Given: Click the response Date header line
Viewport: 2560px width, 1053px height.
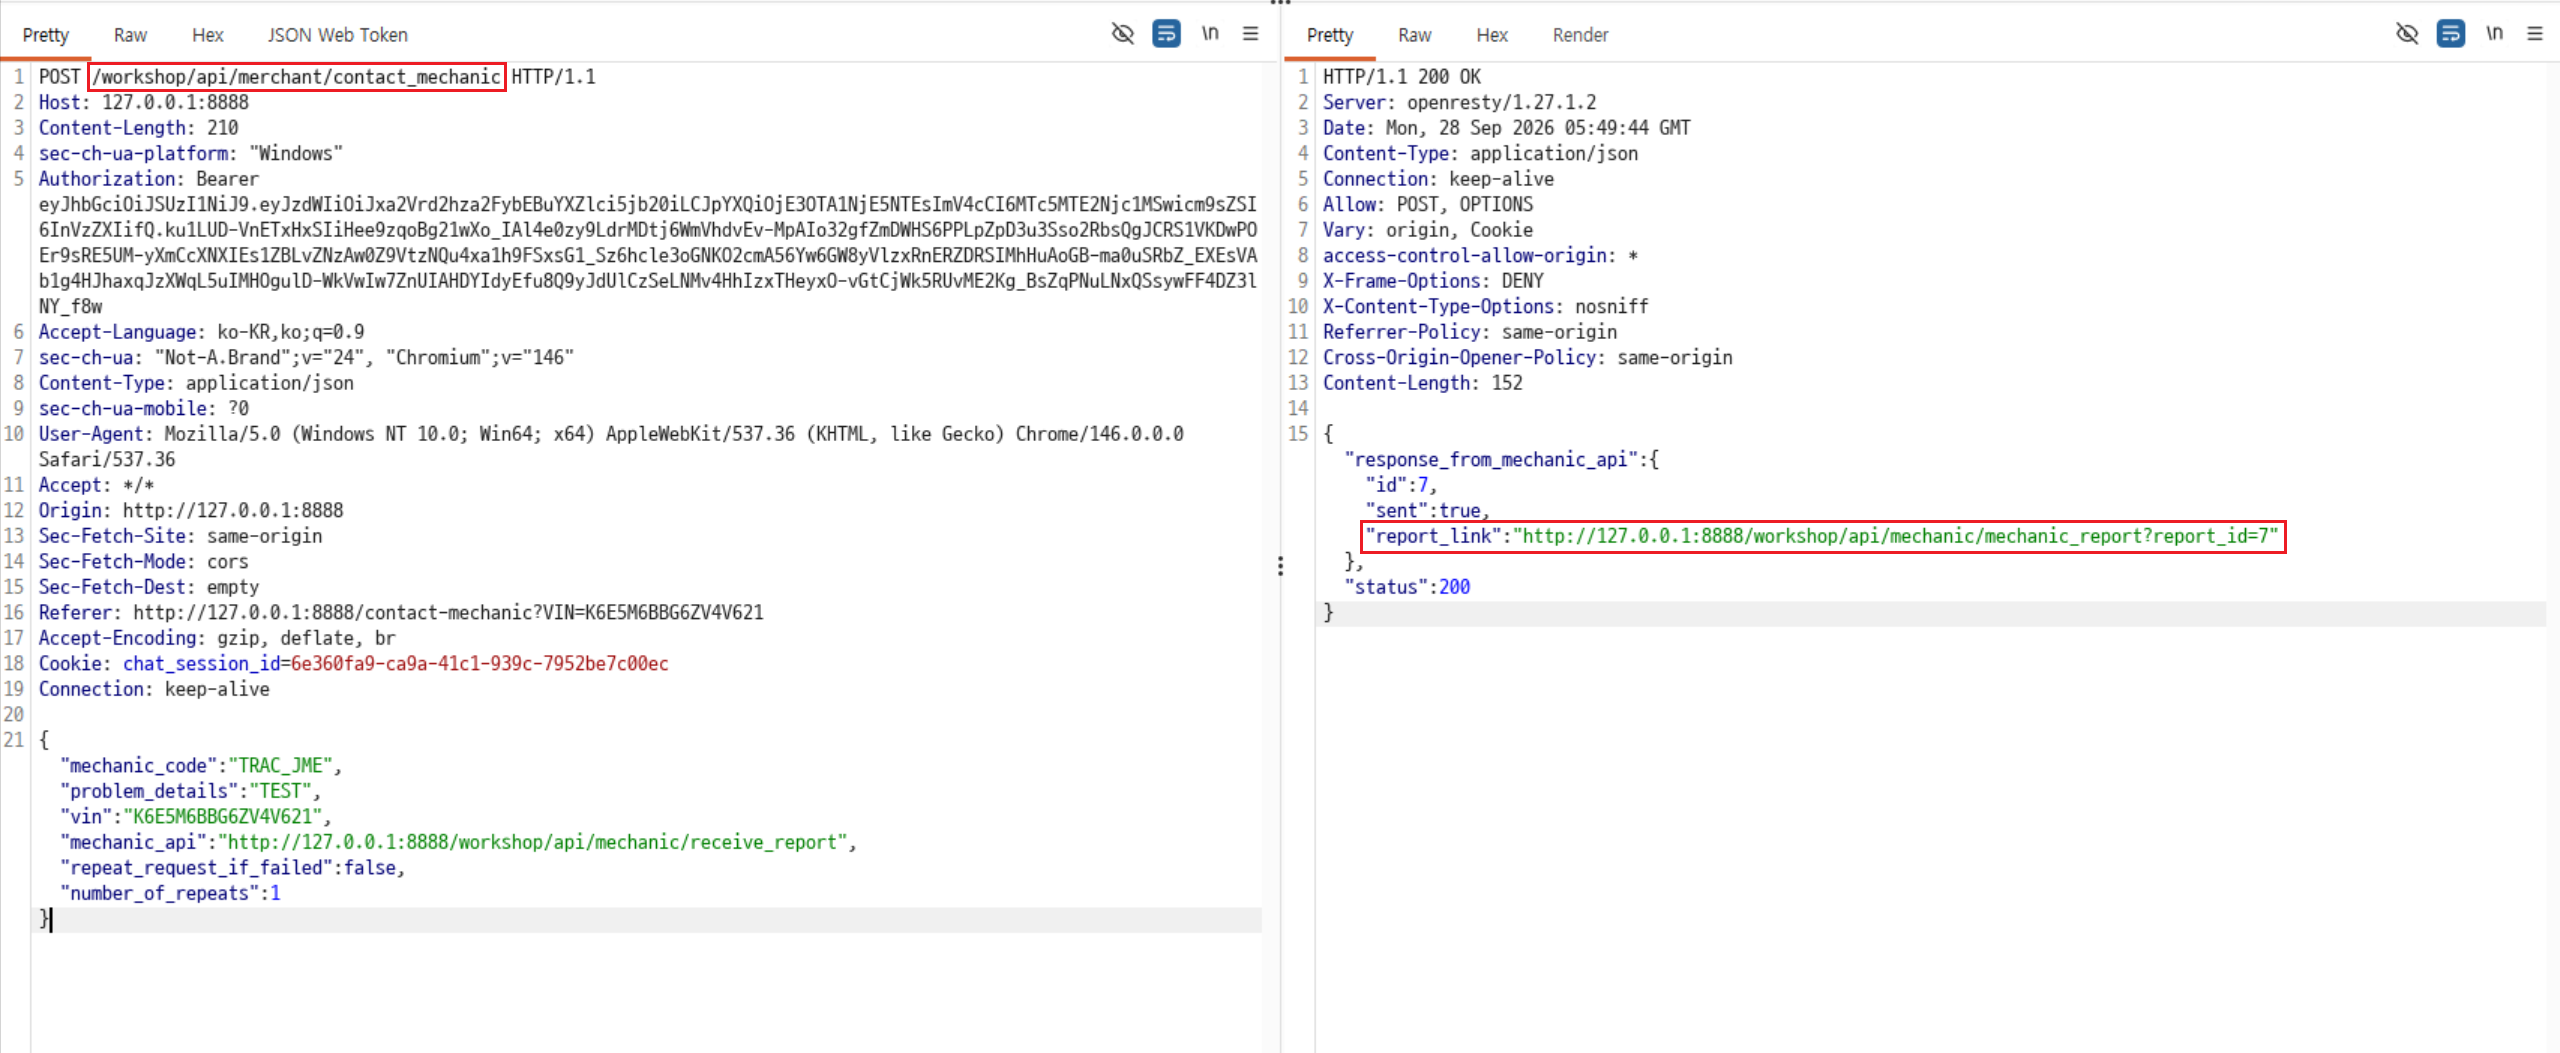Looking at the screenshot, I should tap(1507, 128).
